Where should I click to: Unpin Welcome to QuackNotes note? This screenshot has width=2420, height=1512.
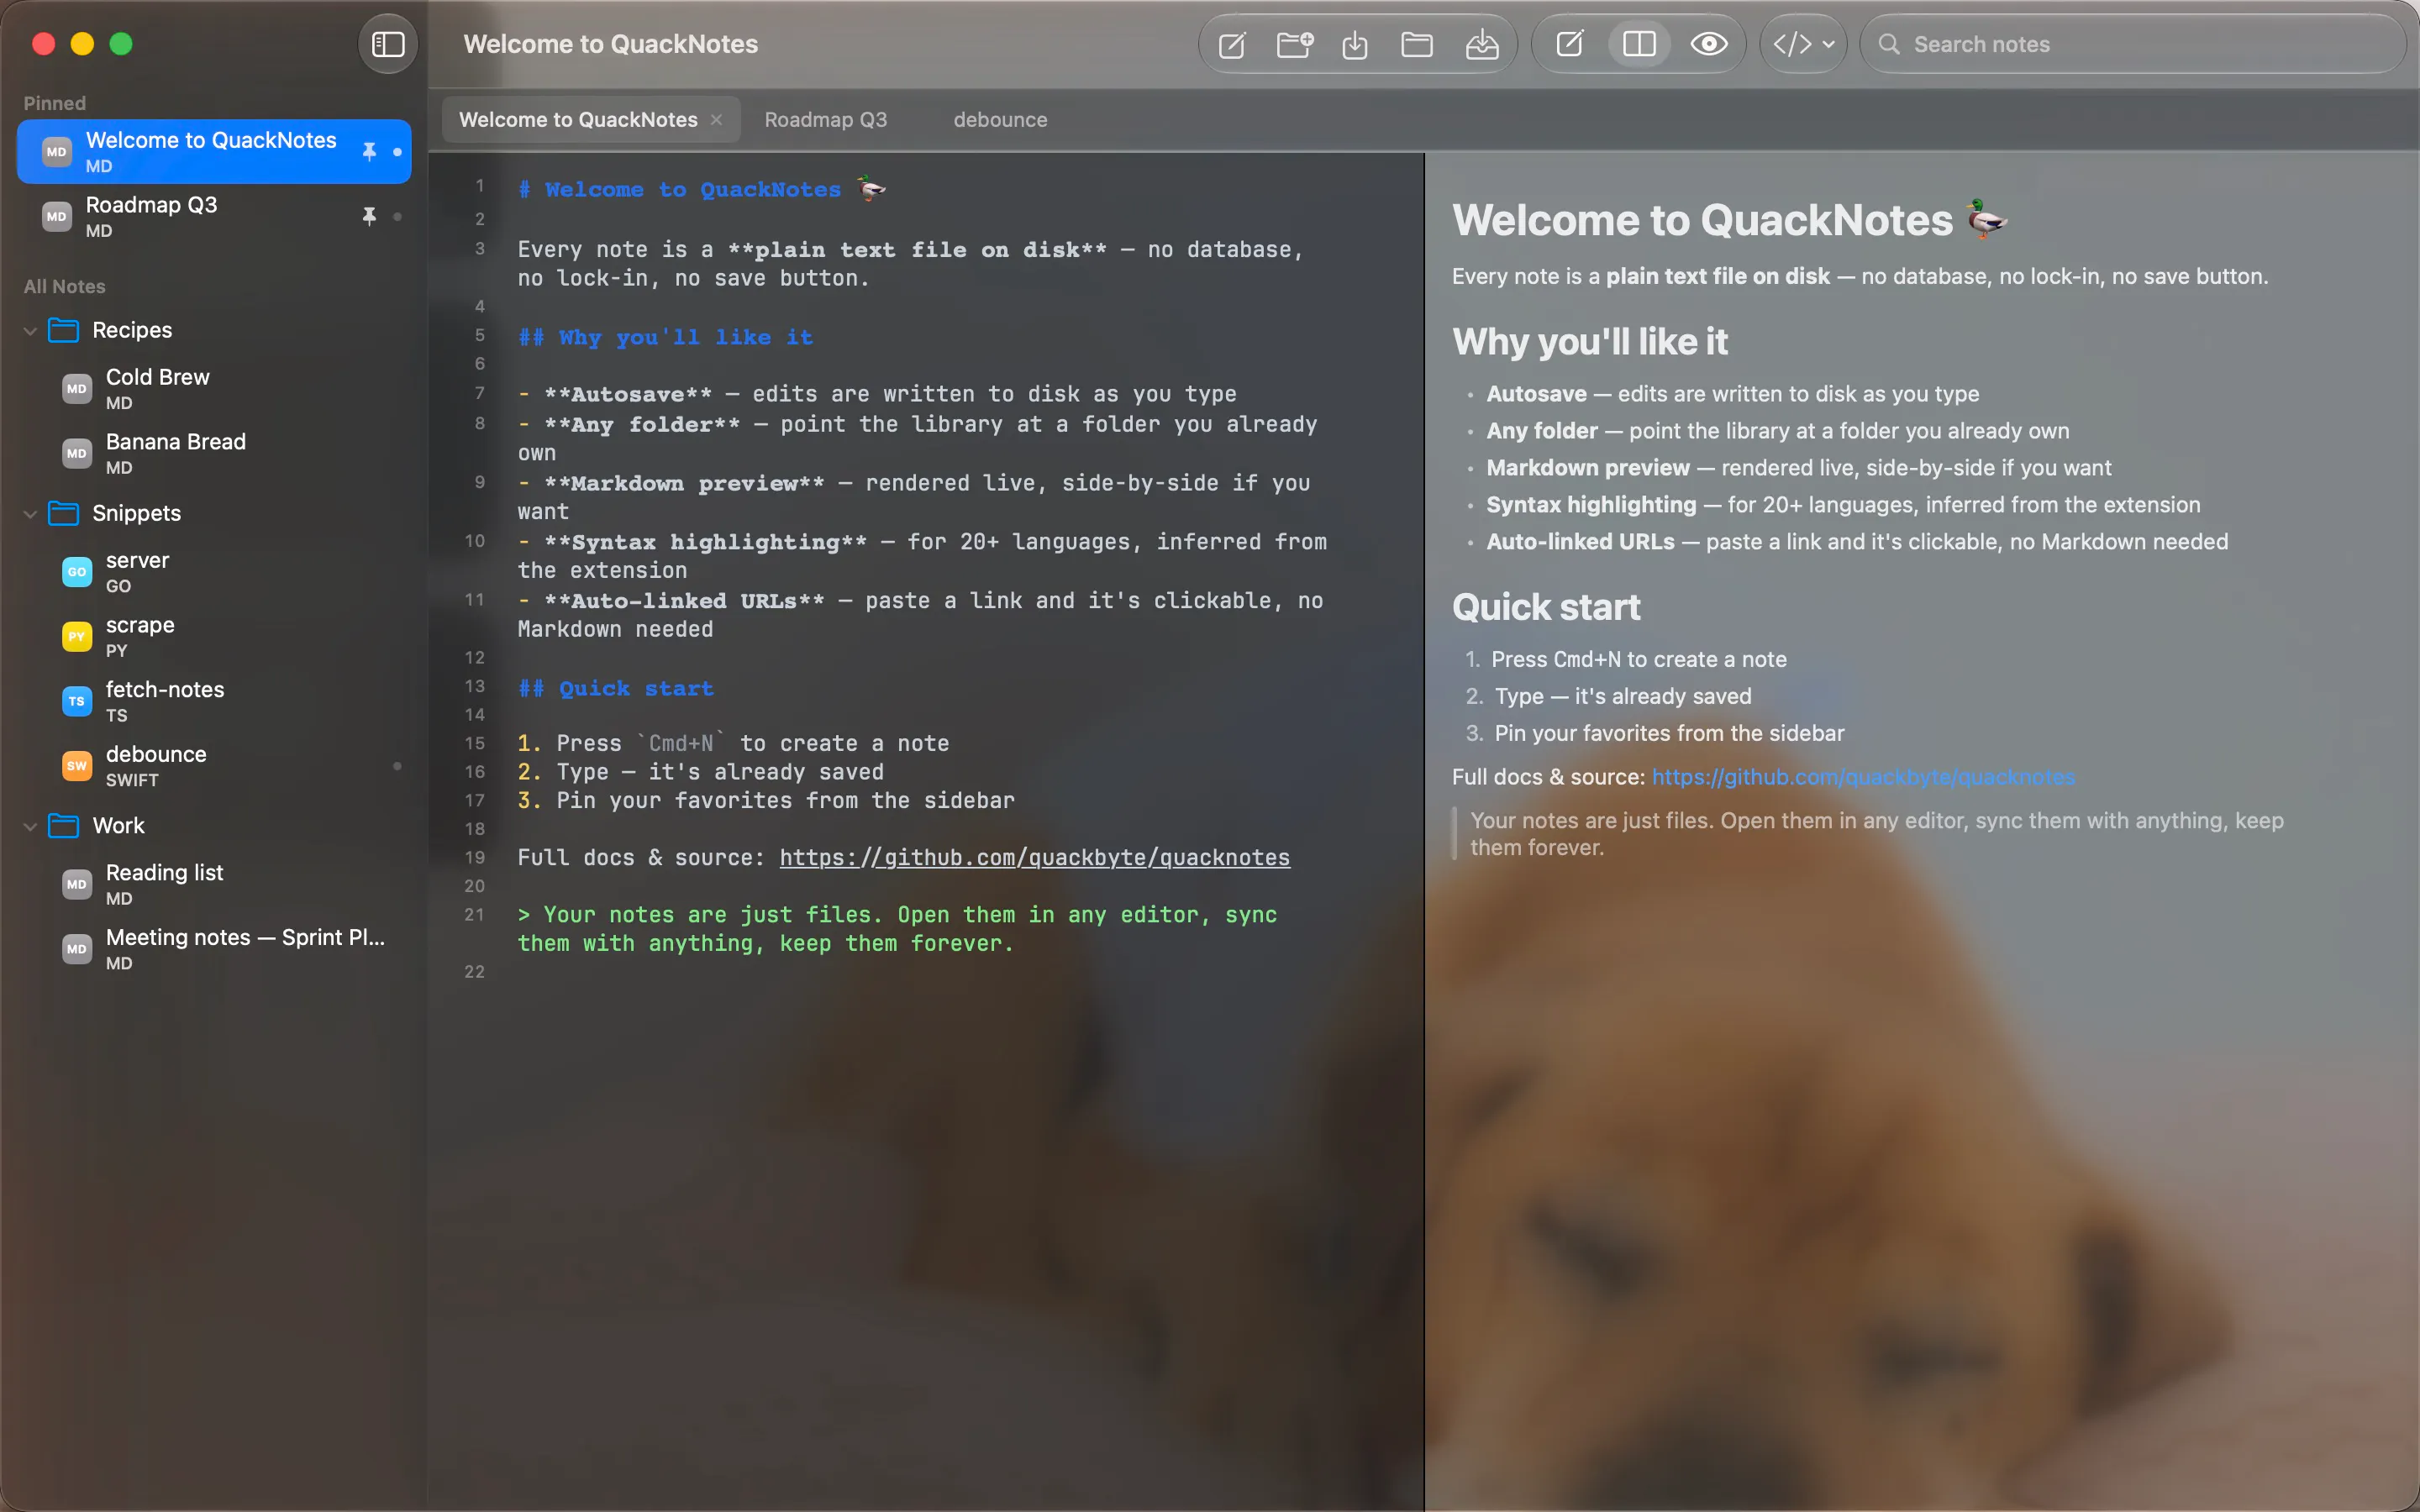click(x=369, y=152)
